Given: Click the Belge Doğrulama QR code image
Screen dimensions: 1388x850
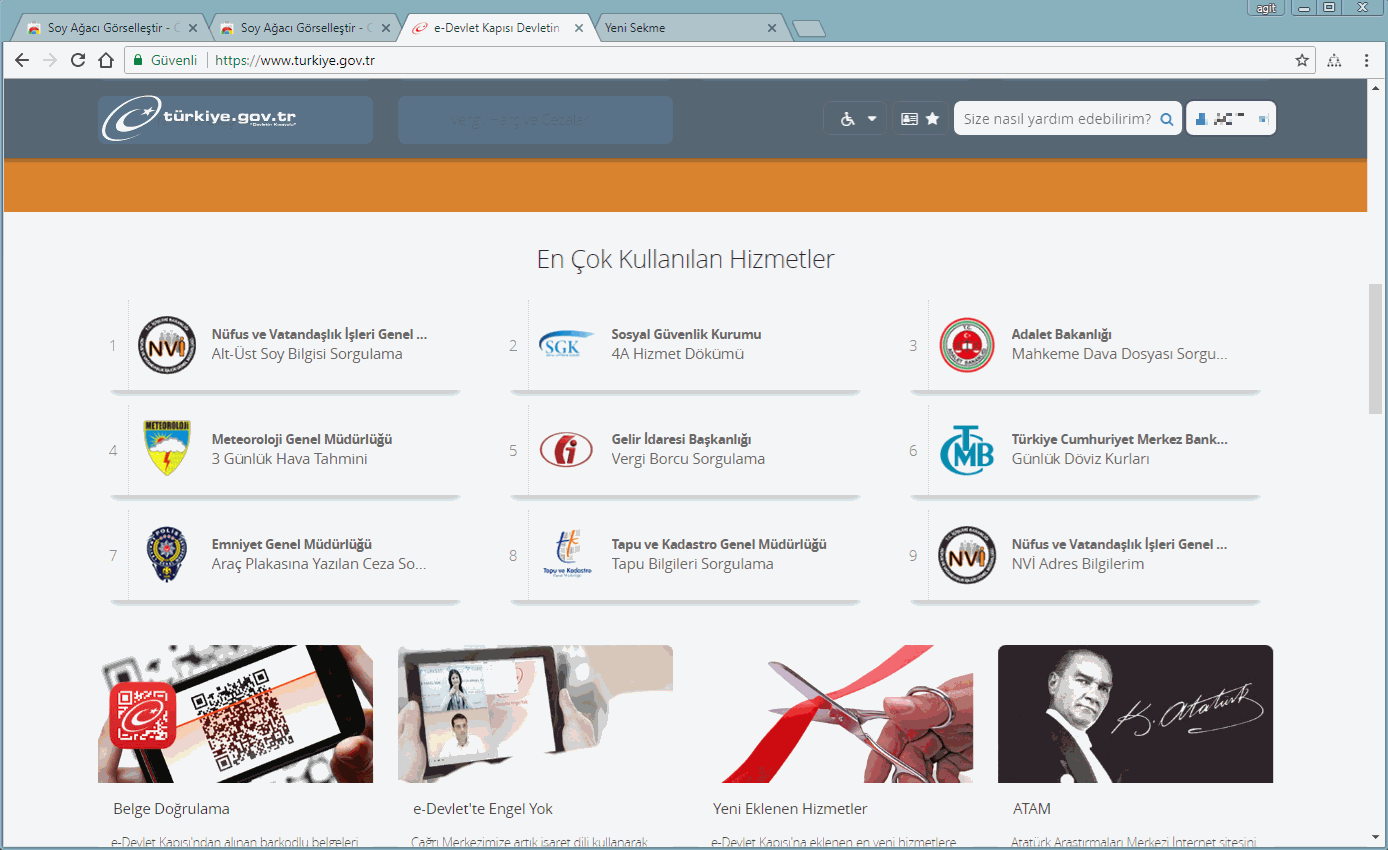Looking at the screenshot, I should [x=235, y=714].
